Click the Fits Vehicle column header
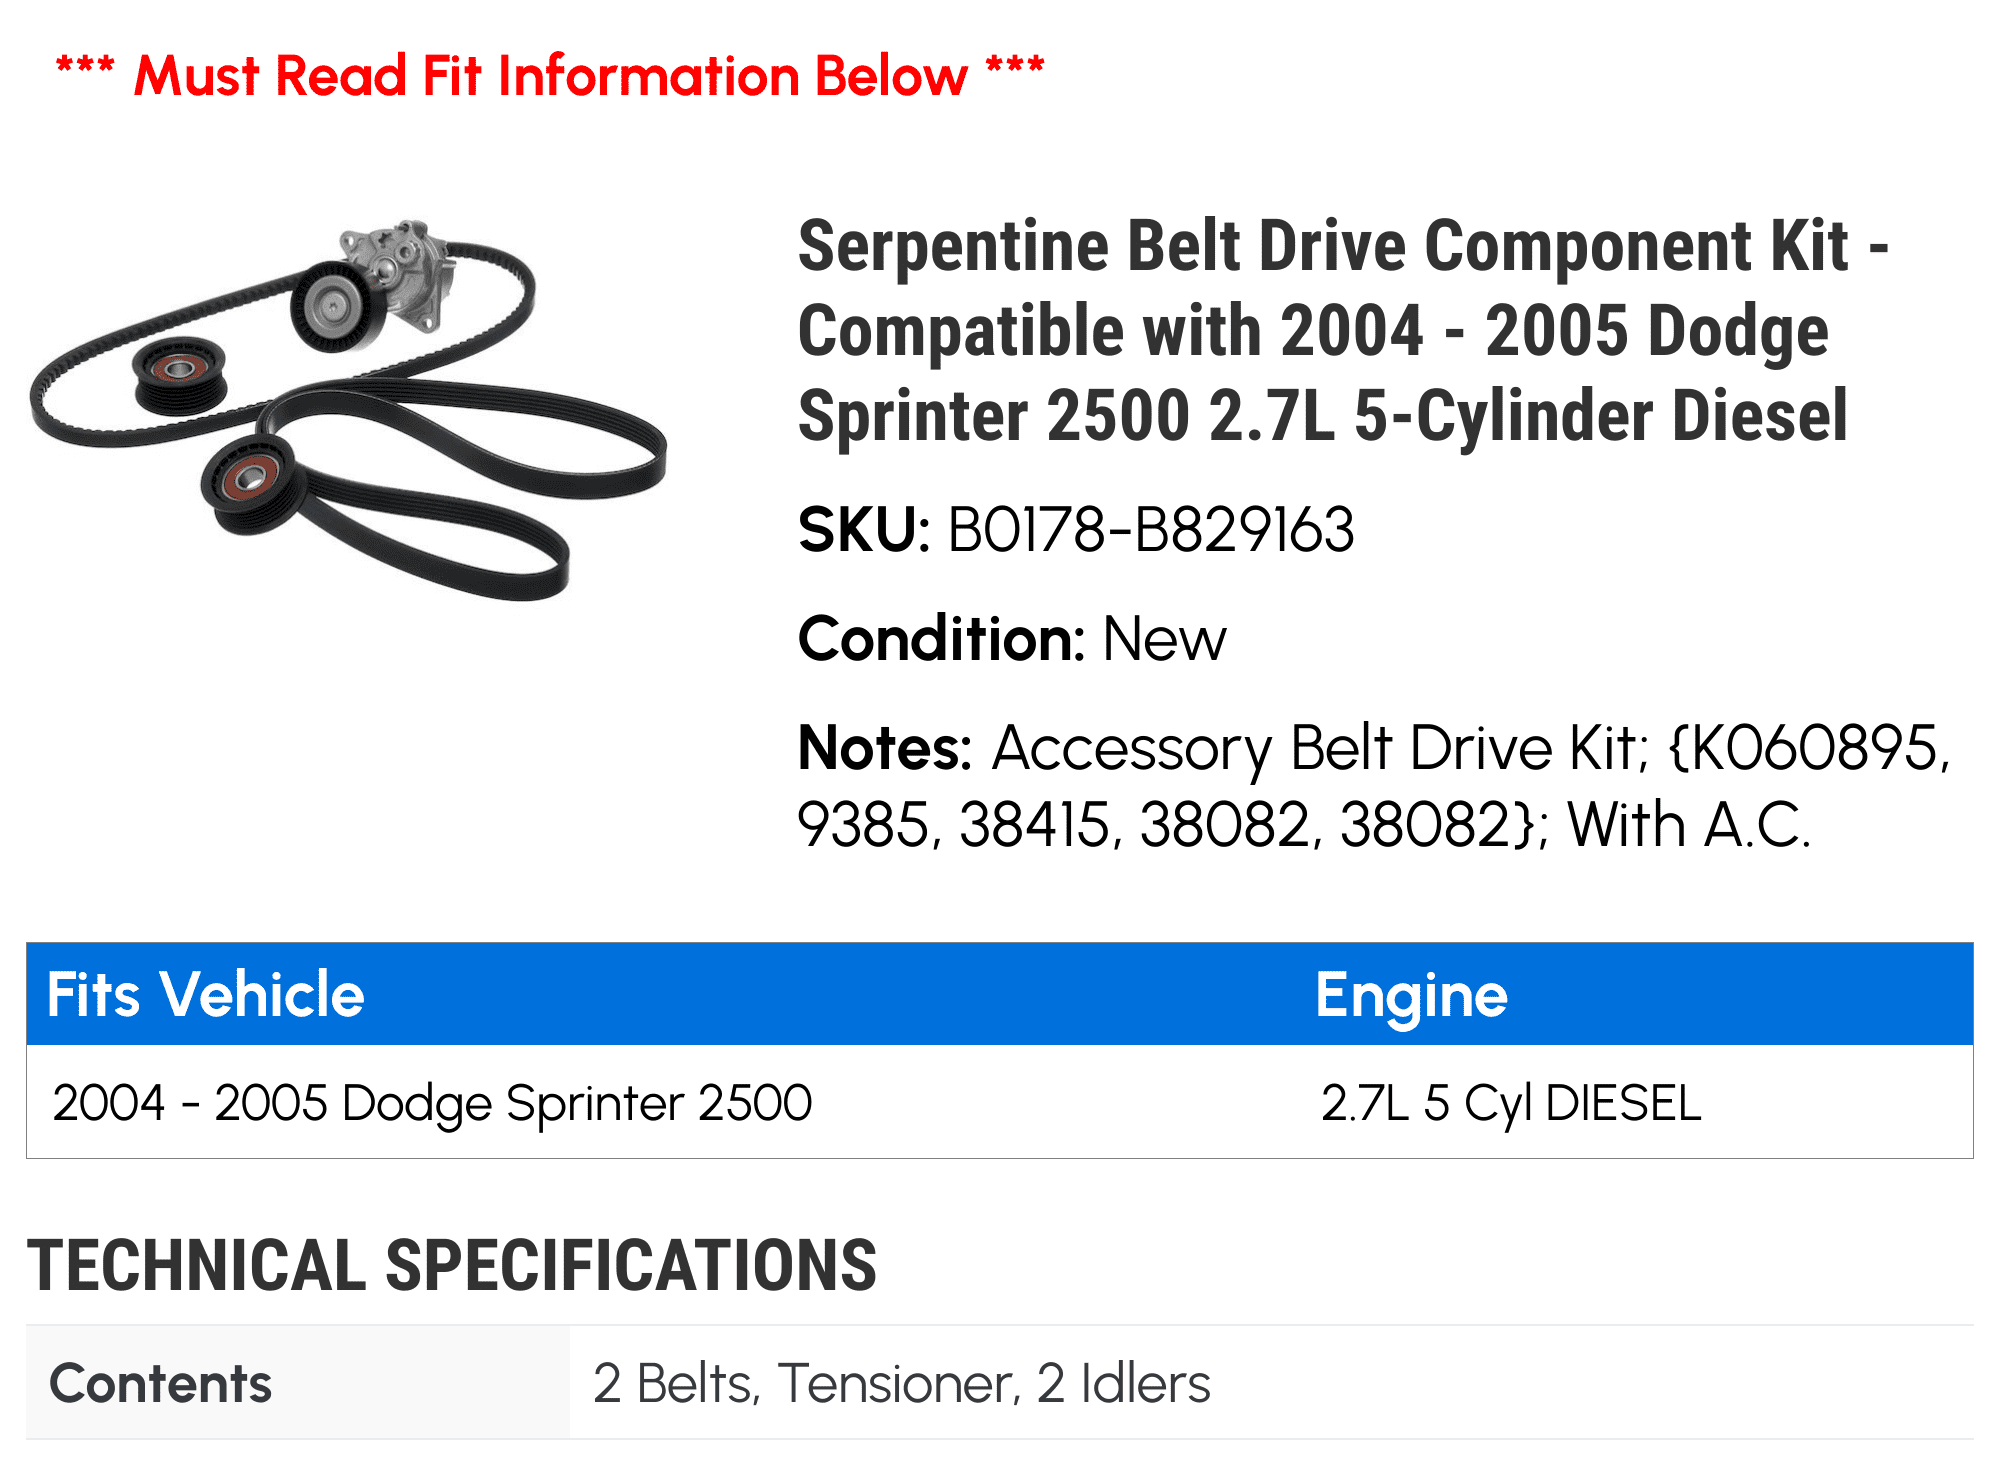 [205, 994]
